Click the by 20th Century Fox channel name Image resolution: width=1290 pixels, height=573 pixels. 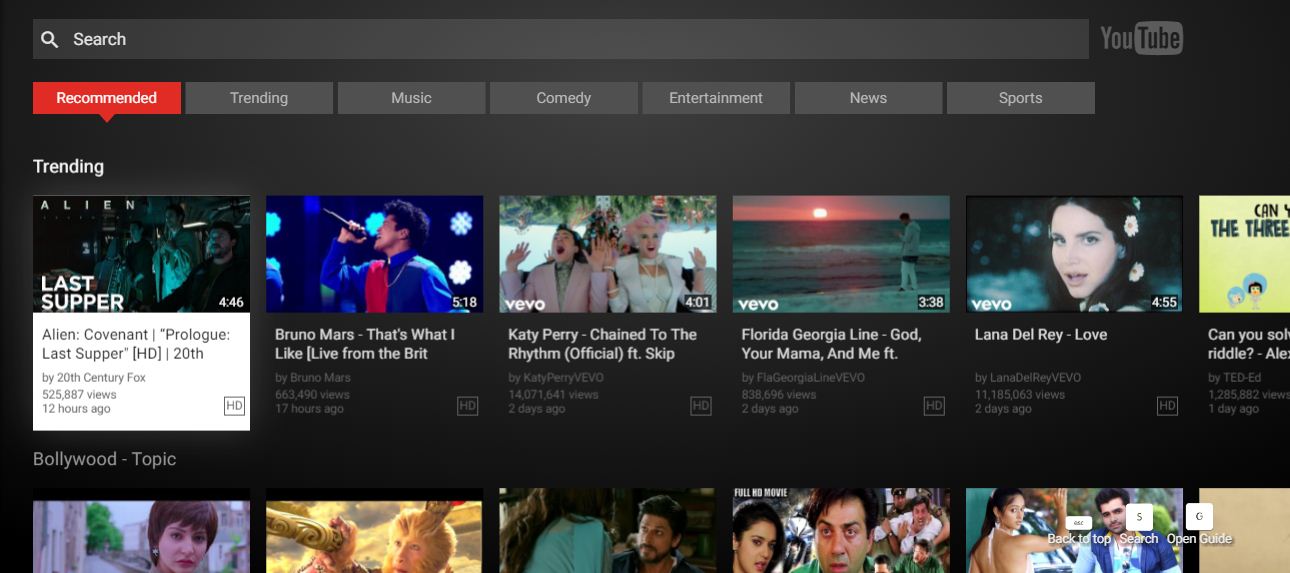click(x=94, y=378)
